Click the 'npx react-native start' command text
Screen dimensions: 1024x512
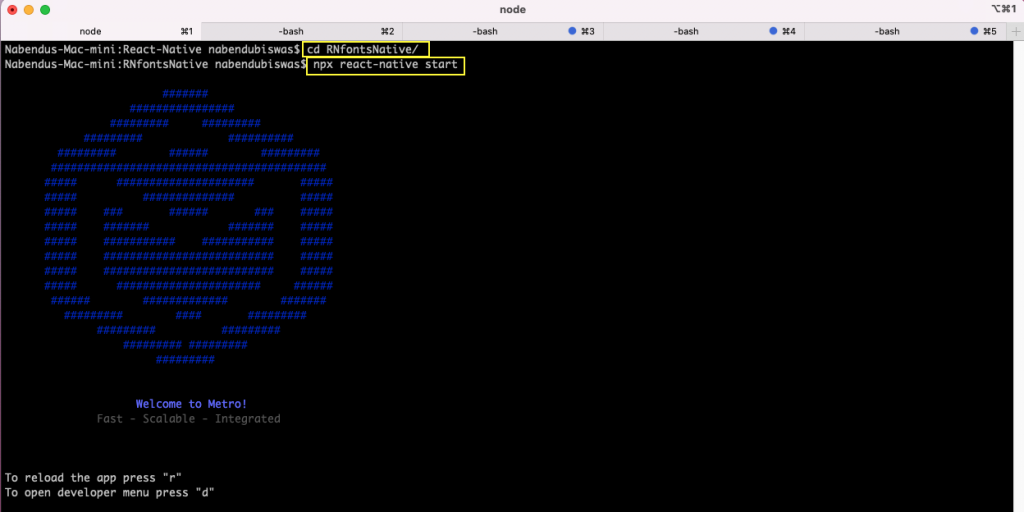coord(385,65)
